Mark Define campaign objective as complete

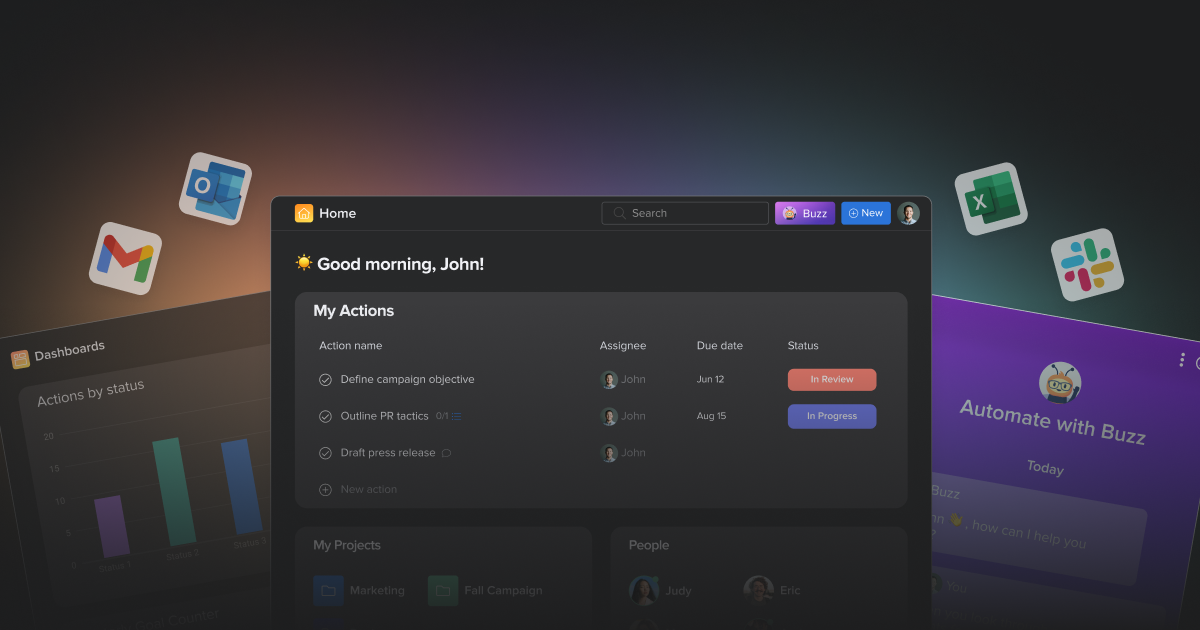325,380
